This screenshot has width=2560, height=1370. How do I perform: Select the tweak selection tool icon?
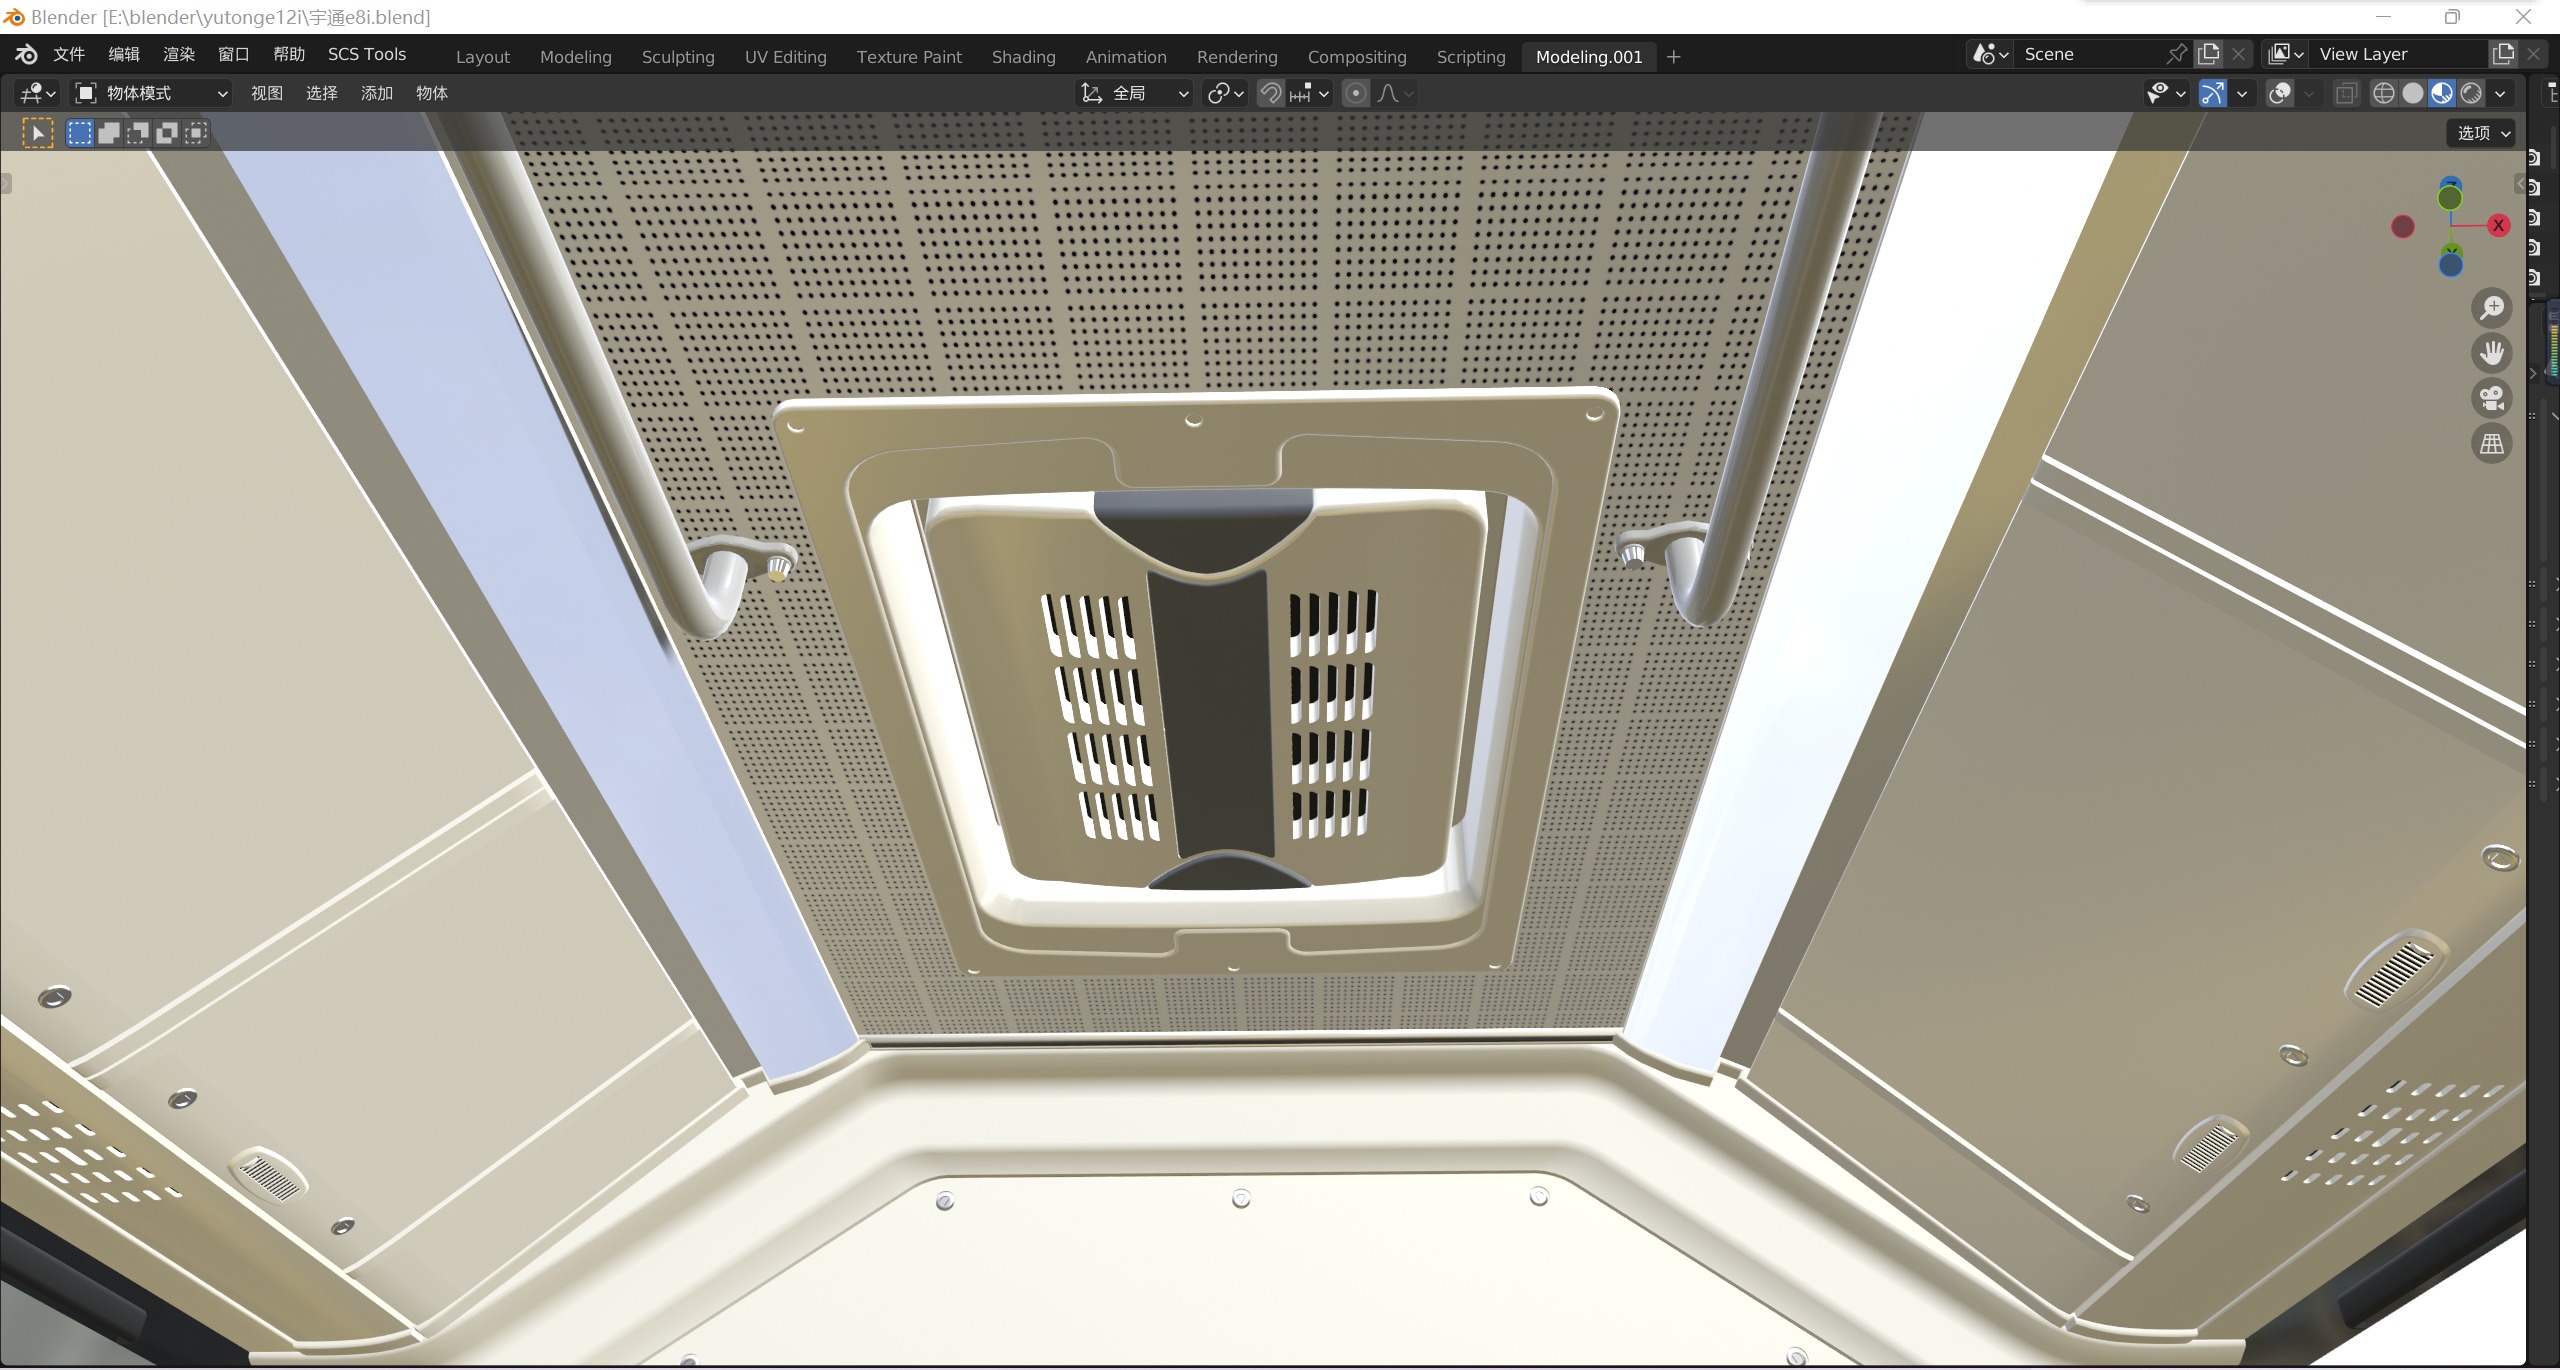pyautogui.click(x=38, y=133)
